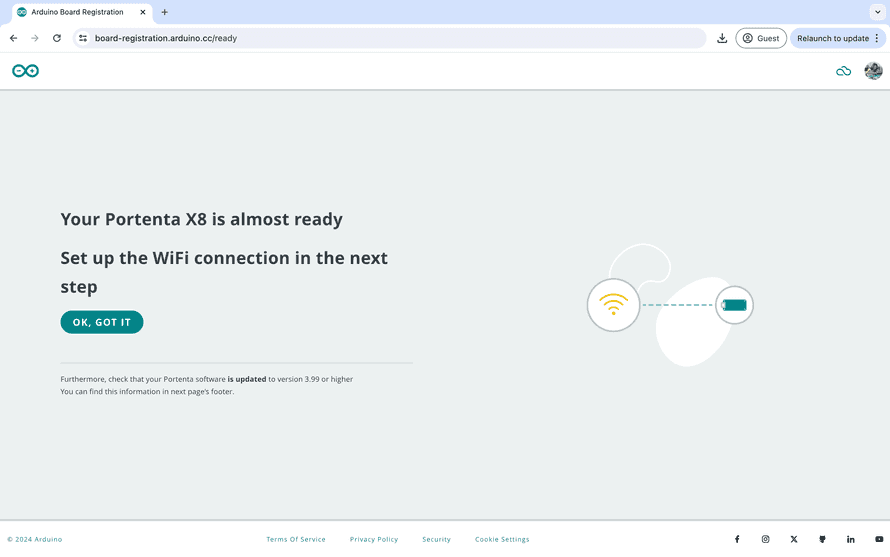Select the Arduino Board Registration tab
890x557 pixels.
pos(75,12)
